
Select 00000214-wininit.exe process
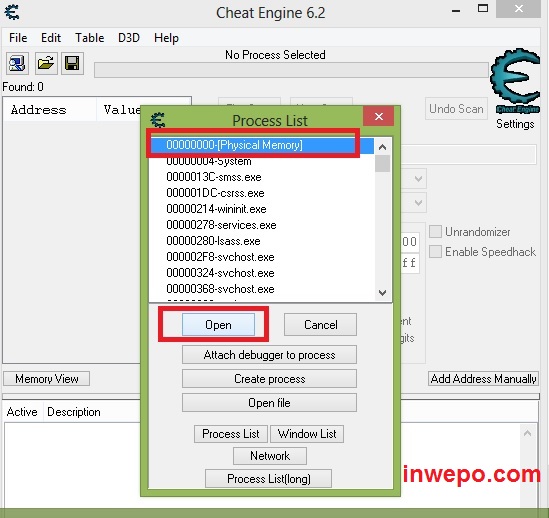click(x=262, y=209)
